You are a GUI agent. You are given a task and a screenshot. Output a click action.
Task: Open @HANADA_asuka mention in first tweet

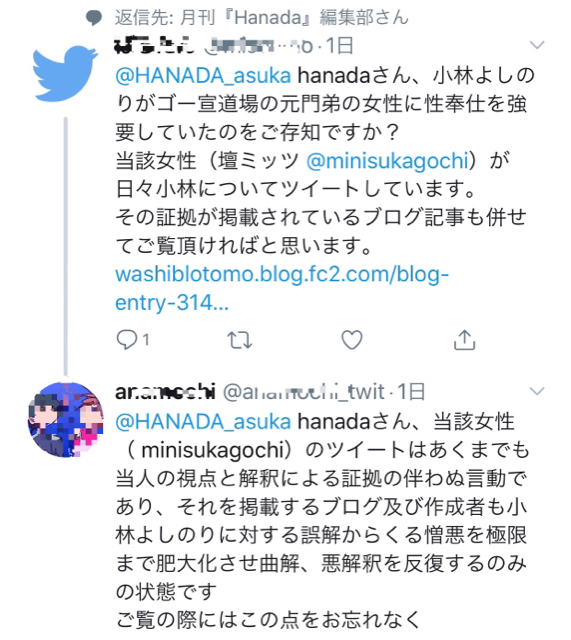(203, 76)
